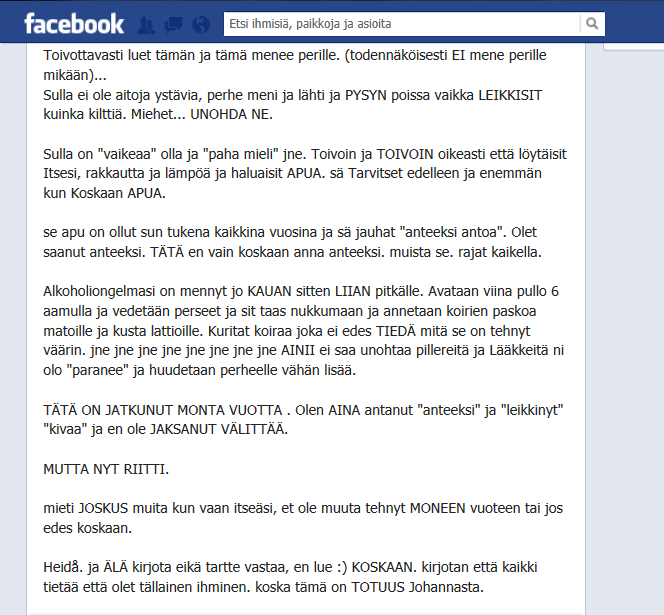Click the line 'MUTTA NYT RIITTI.'

pyautogui.click(x=106, y=469)
